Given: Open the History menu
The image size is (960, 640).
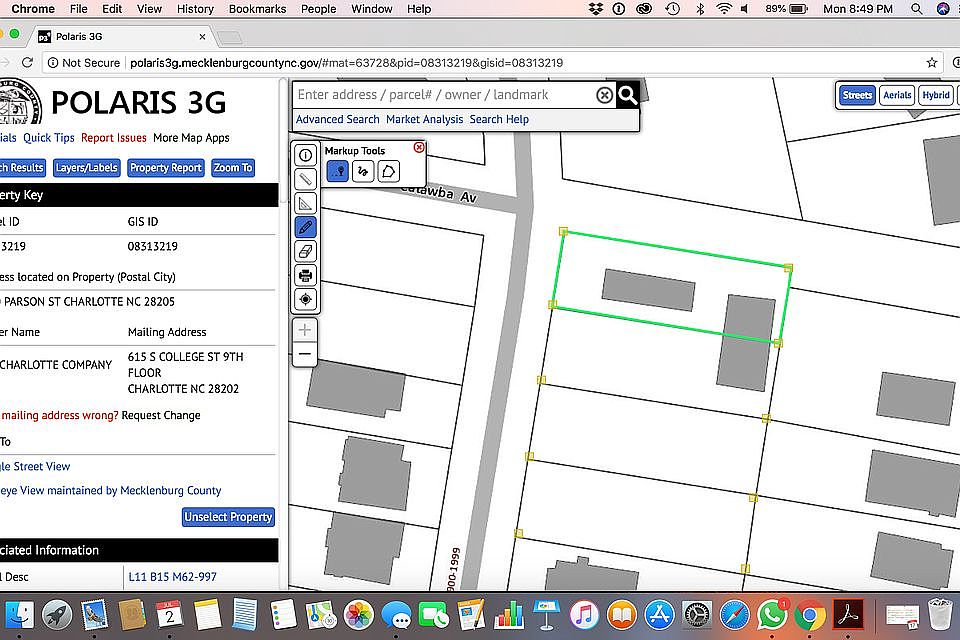Looking at the screenshot, I should tap(195, 9).
